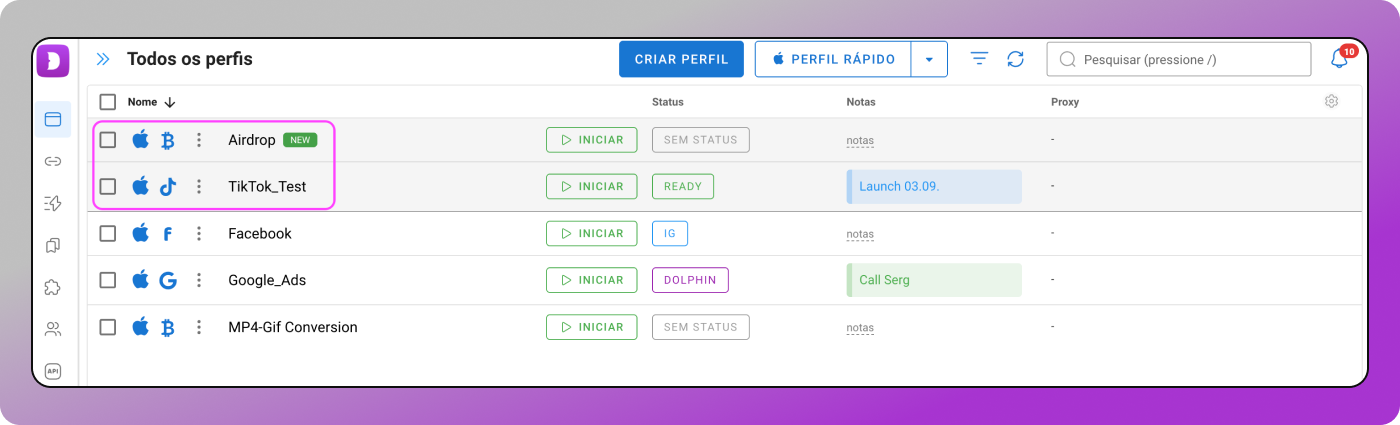Click the Bitcoin icon in Airdrop row

click(x=168, y=140)
